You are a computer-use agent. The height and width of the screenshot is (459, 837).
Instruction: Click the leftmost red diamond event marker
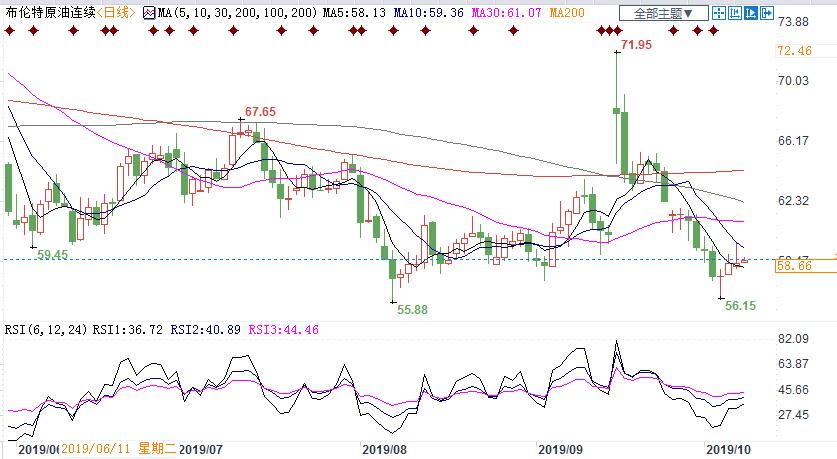(8, 31)
